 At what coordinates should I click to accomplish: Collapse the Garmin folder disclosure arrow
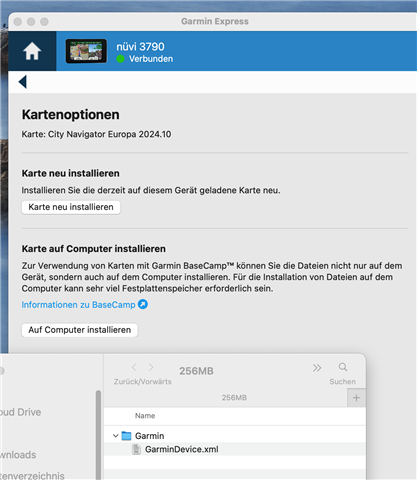tap(116, 436)
